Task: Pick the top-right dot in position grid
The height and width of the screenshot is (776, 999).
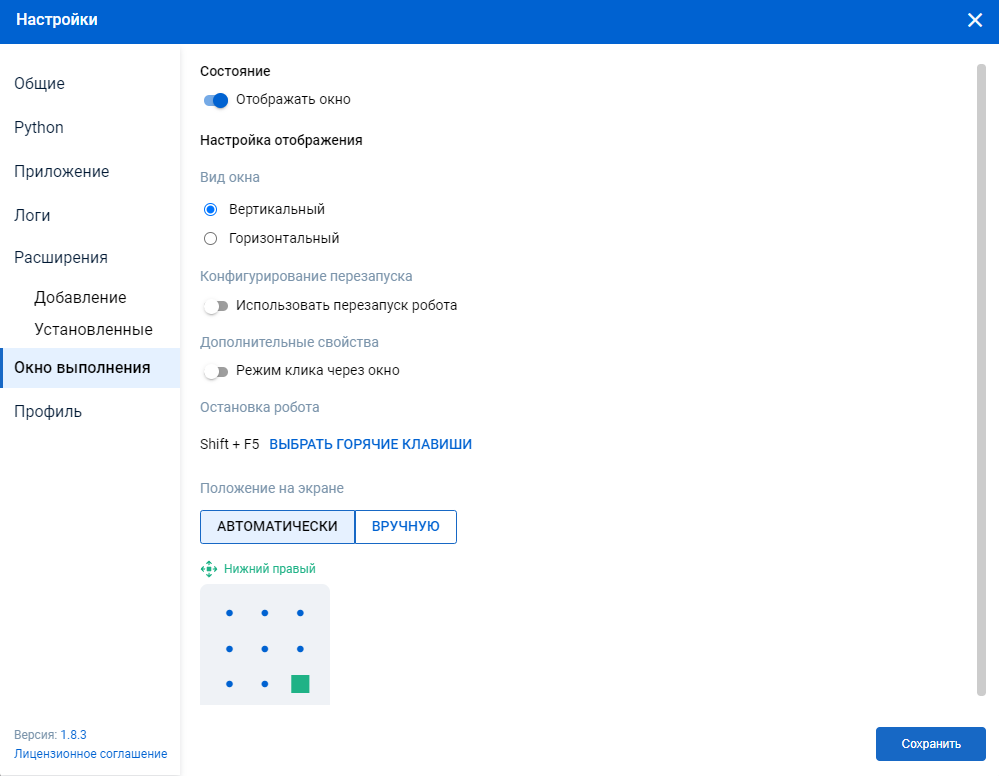Action: click(300, 613)
